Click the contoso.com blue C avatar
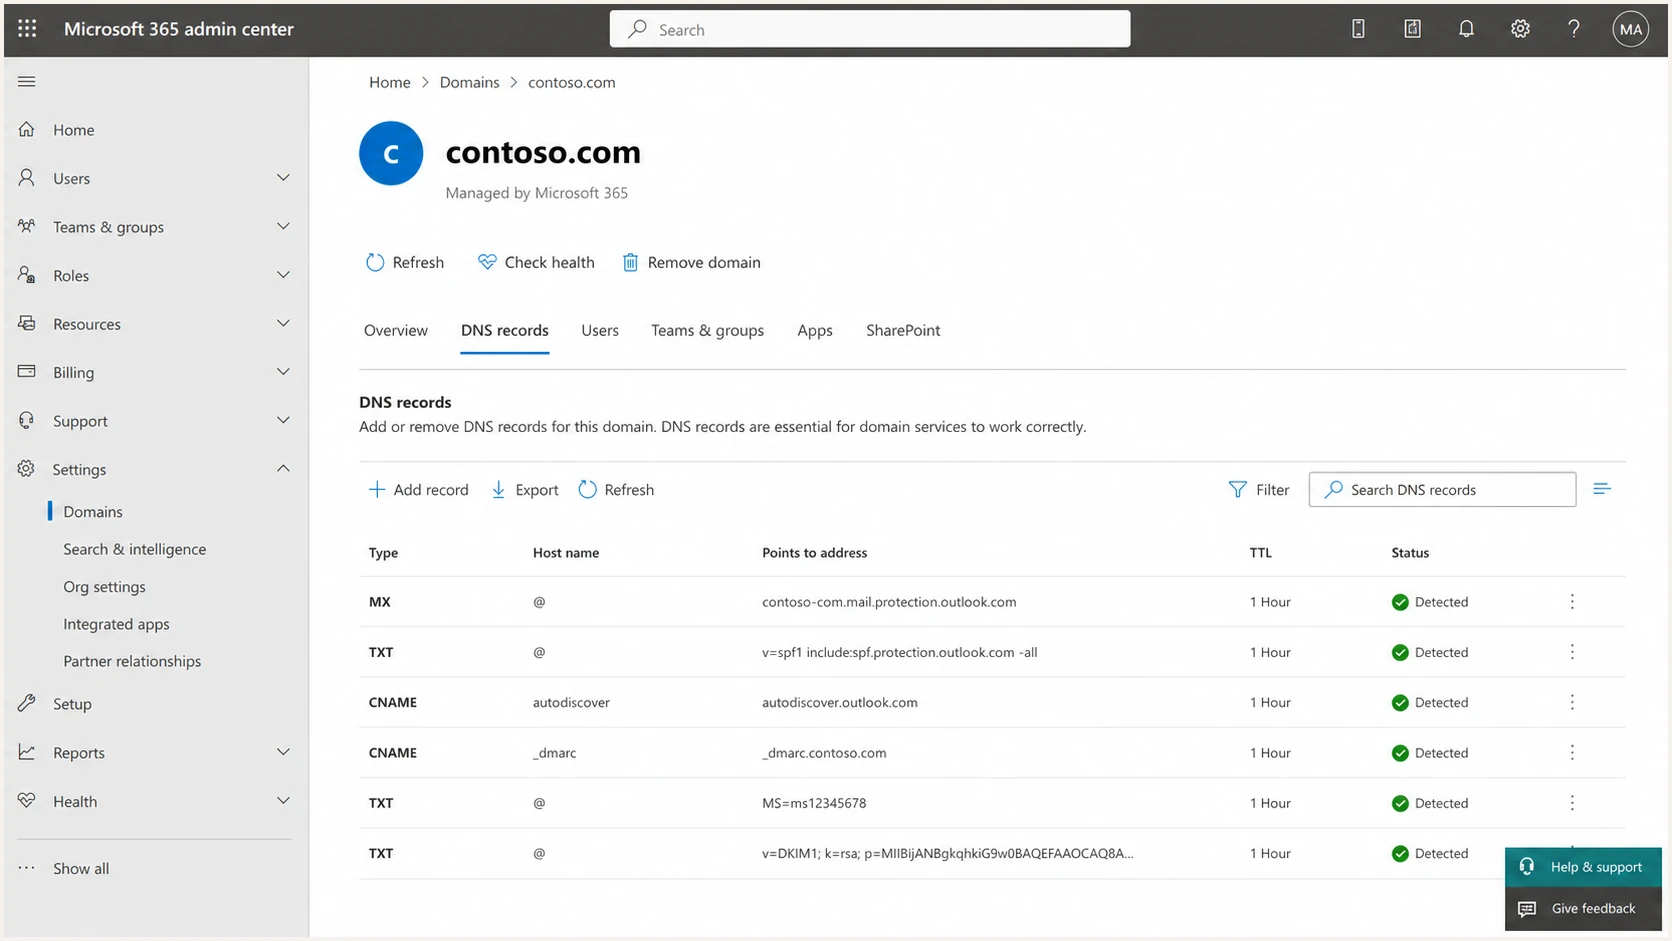 [x=391, y=153]
